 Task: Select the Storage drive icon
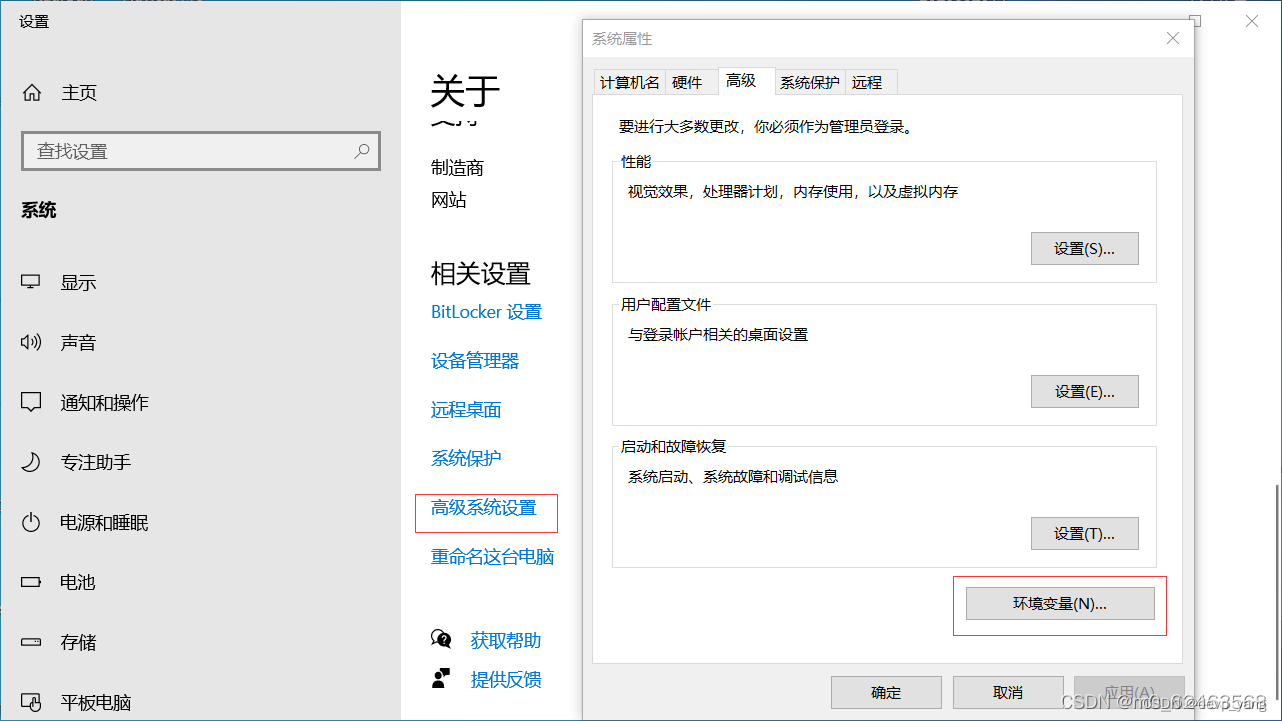[x=31, y=642]
